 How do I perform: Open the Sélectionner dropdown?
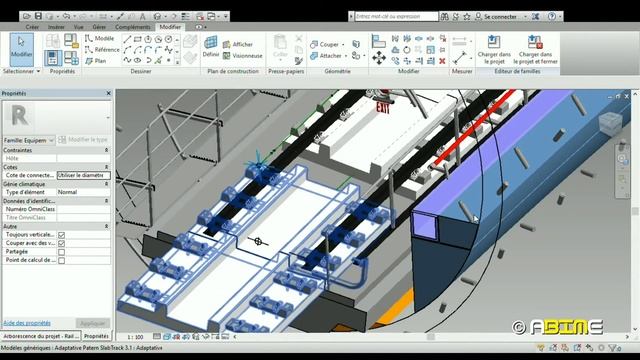(x=21, y=71)
